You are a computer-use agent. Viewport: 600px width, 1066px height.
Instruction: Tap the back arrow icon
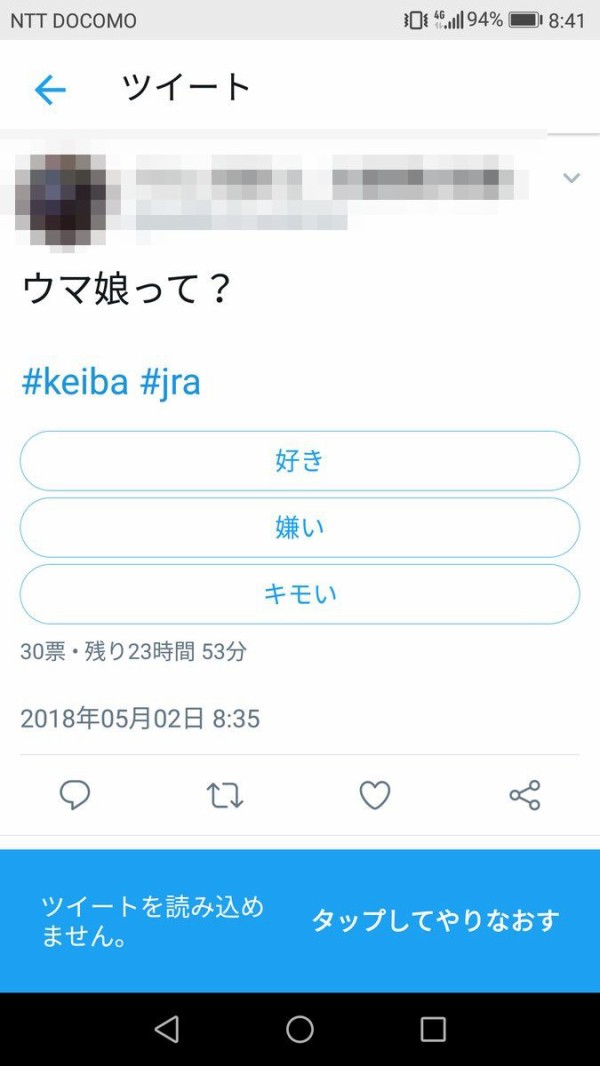[x=50, y=90]
